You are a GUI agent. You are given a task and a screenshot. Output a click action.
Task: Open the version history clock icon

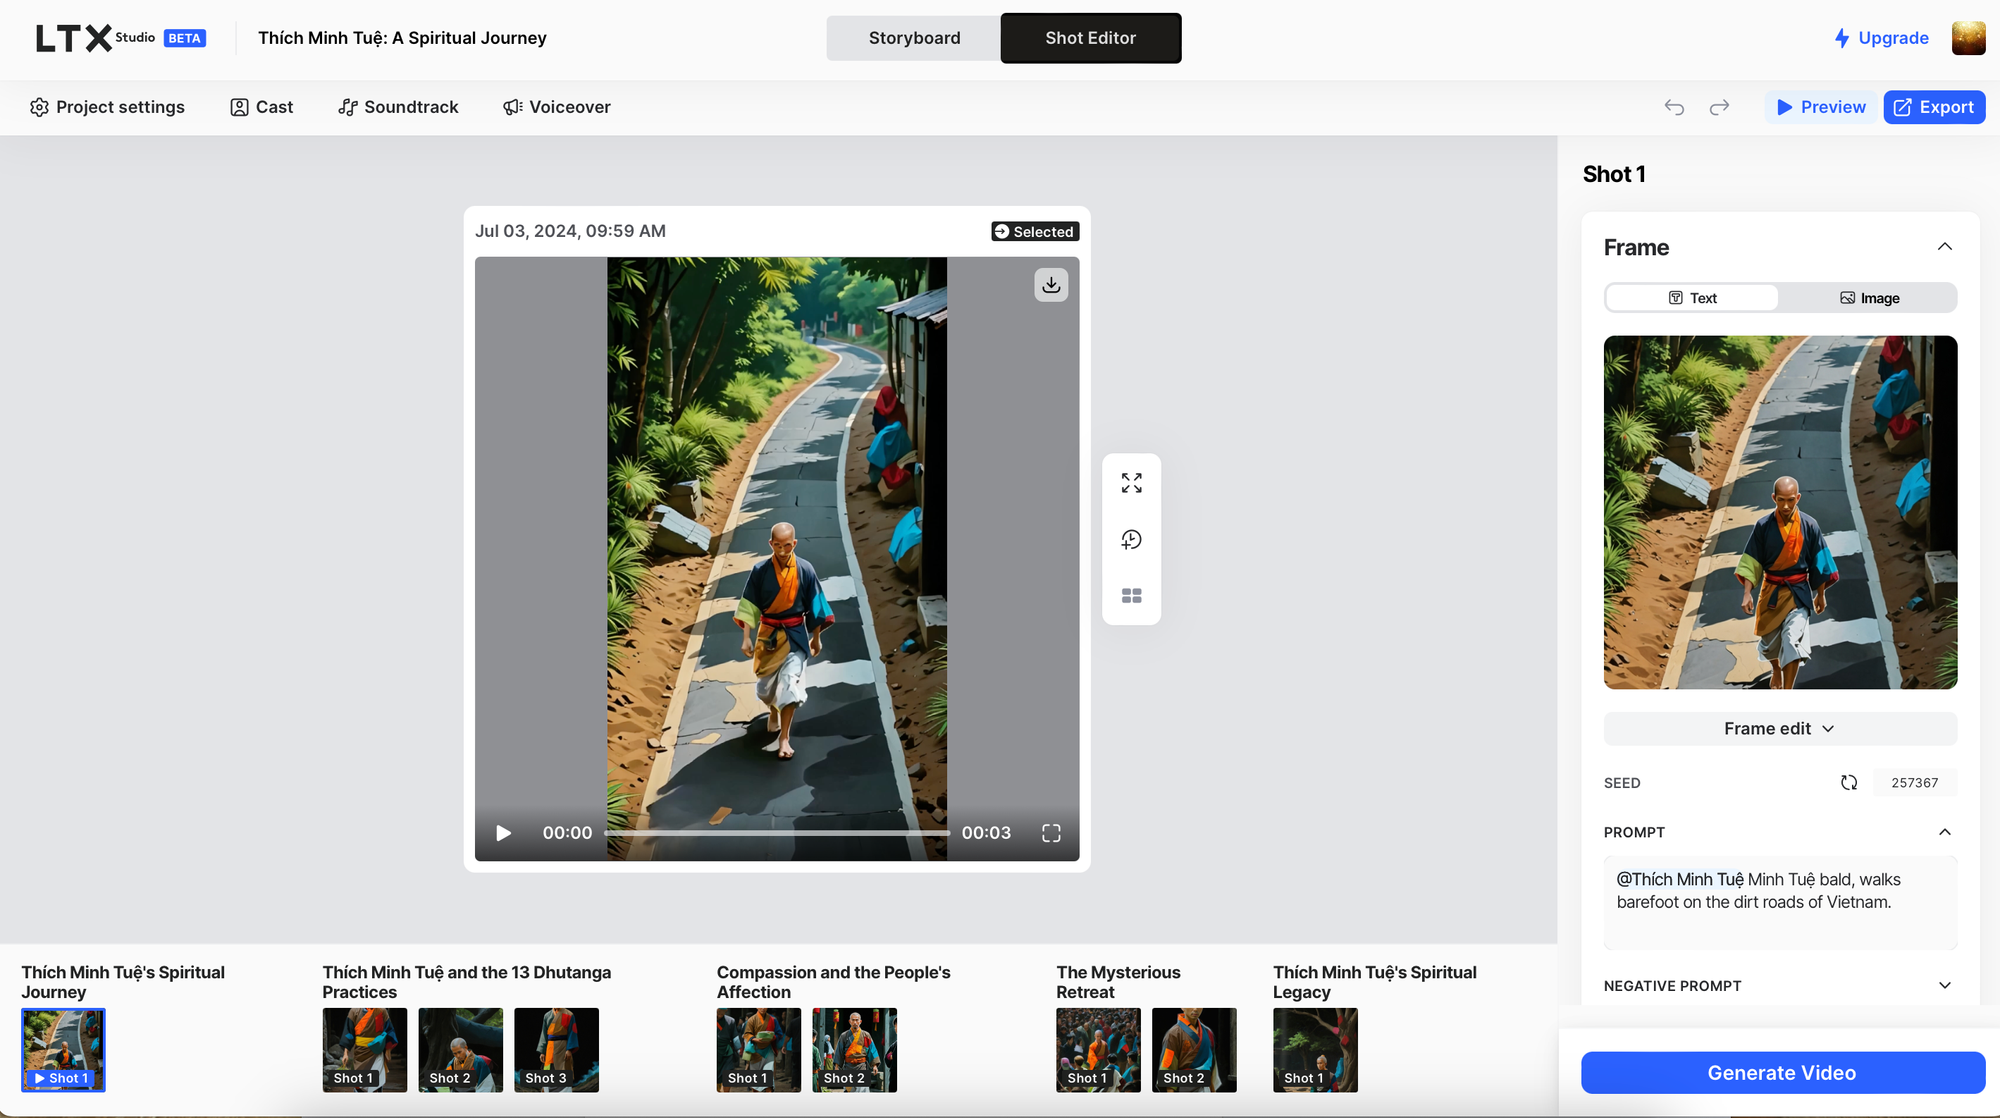(x=1131, y=540)
